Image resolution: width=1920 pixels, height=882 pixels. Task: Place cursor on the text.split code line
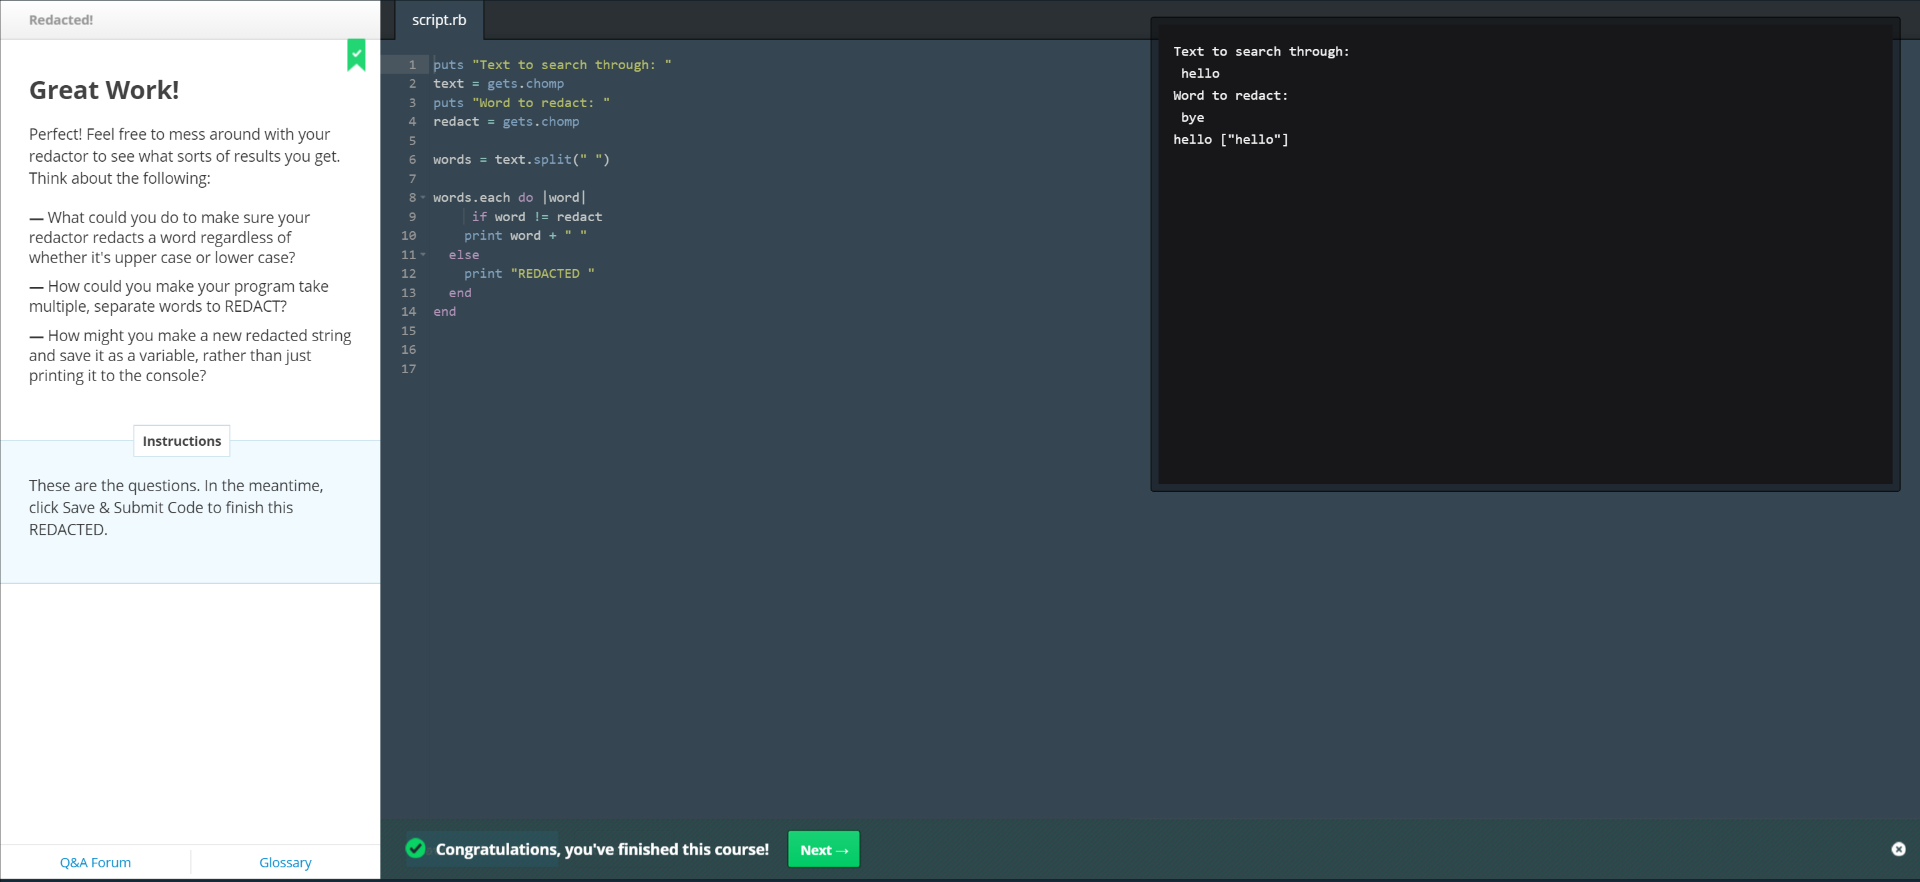(x=521, y=160)
